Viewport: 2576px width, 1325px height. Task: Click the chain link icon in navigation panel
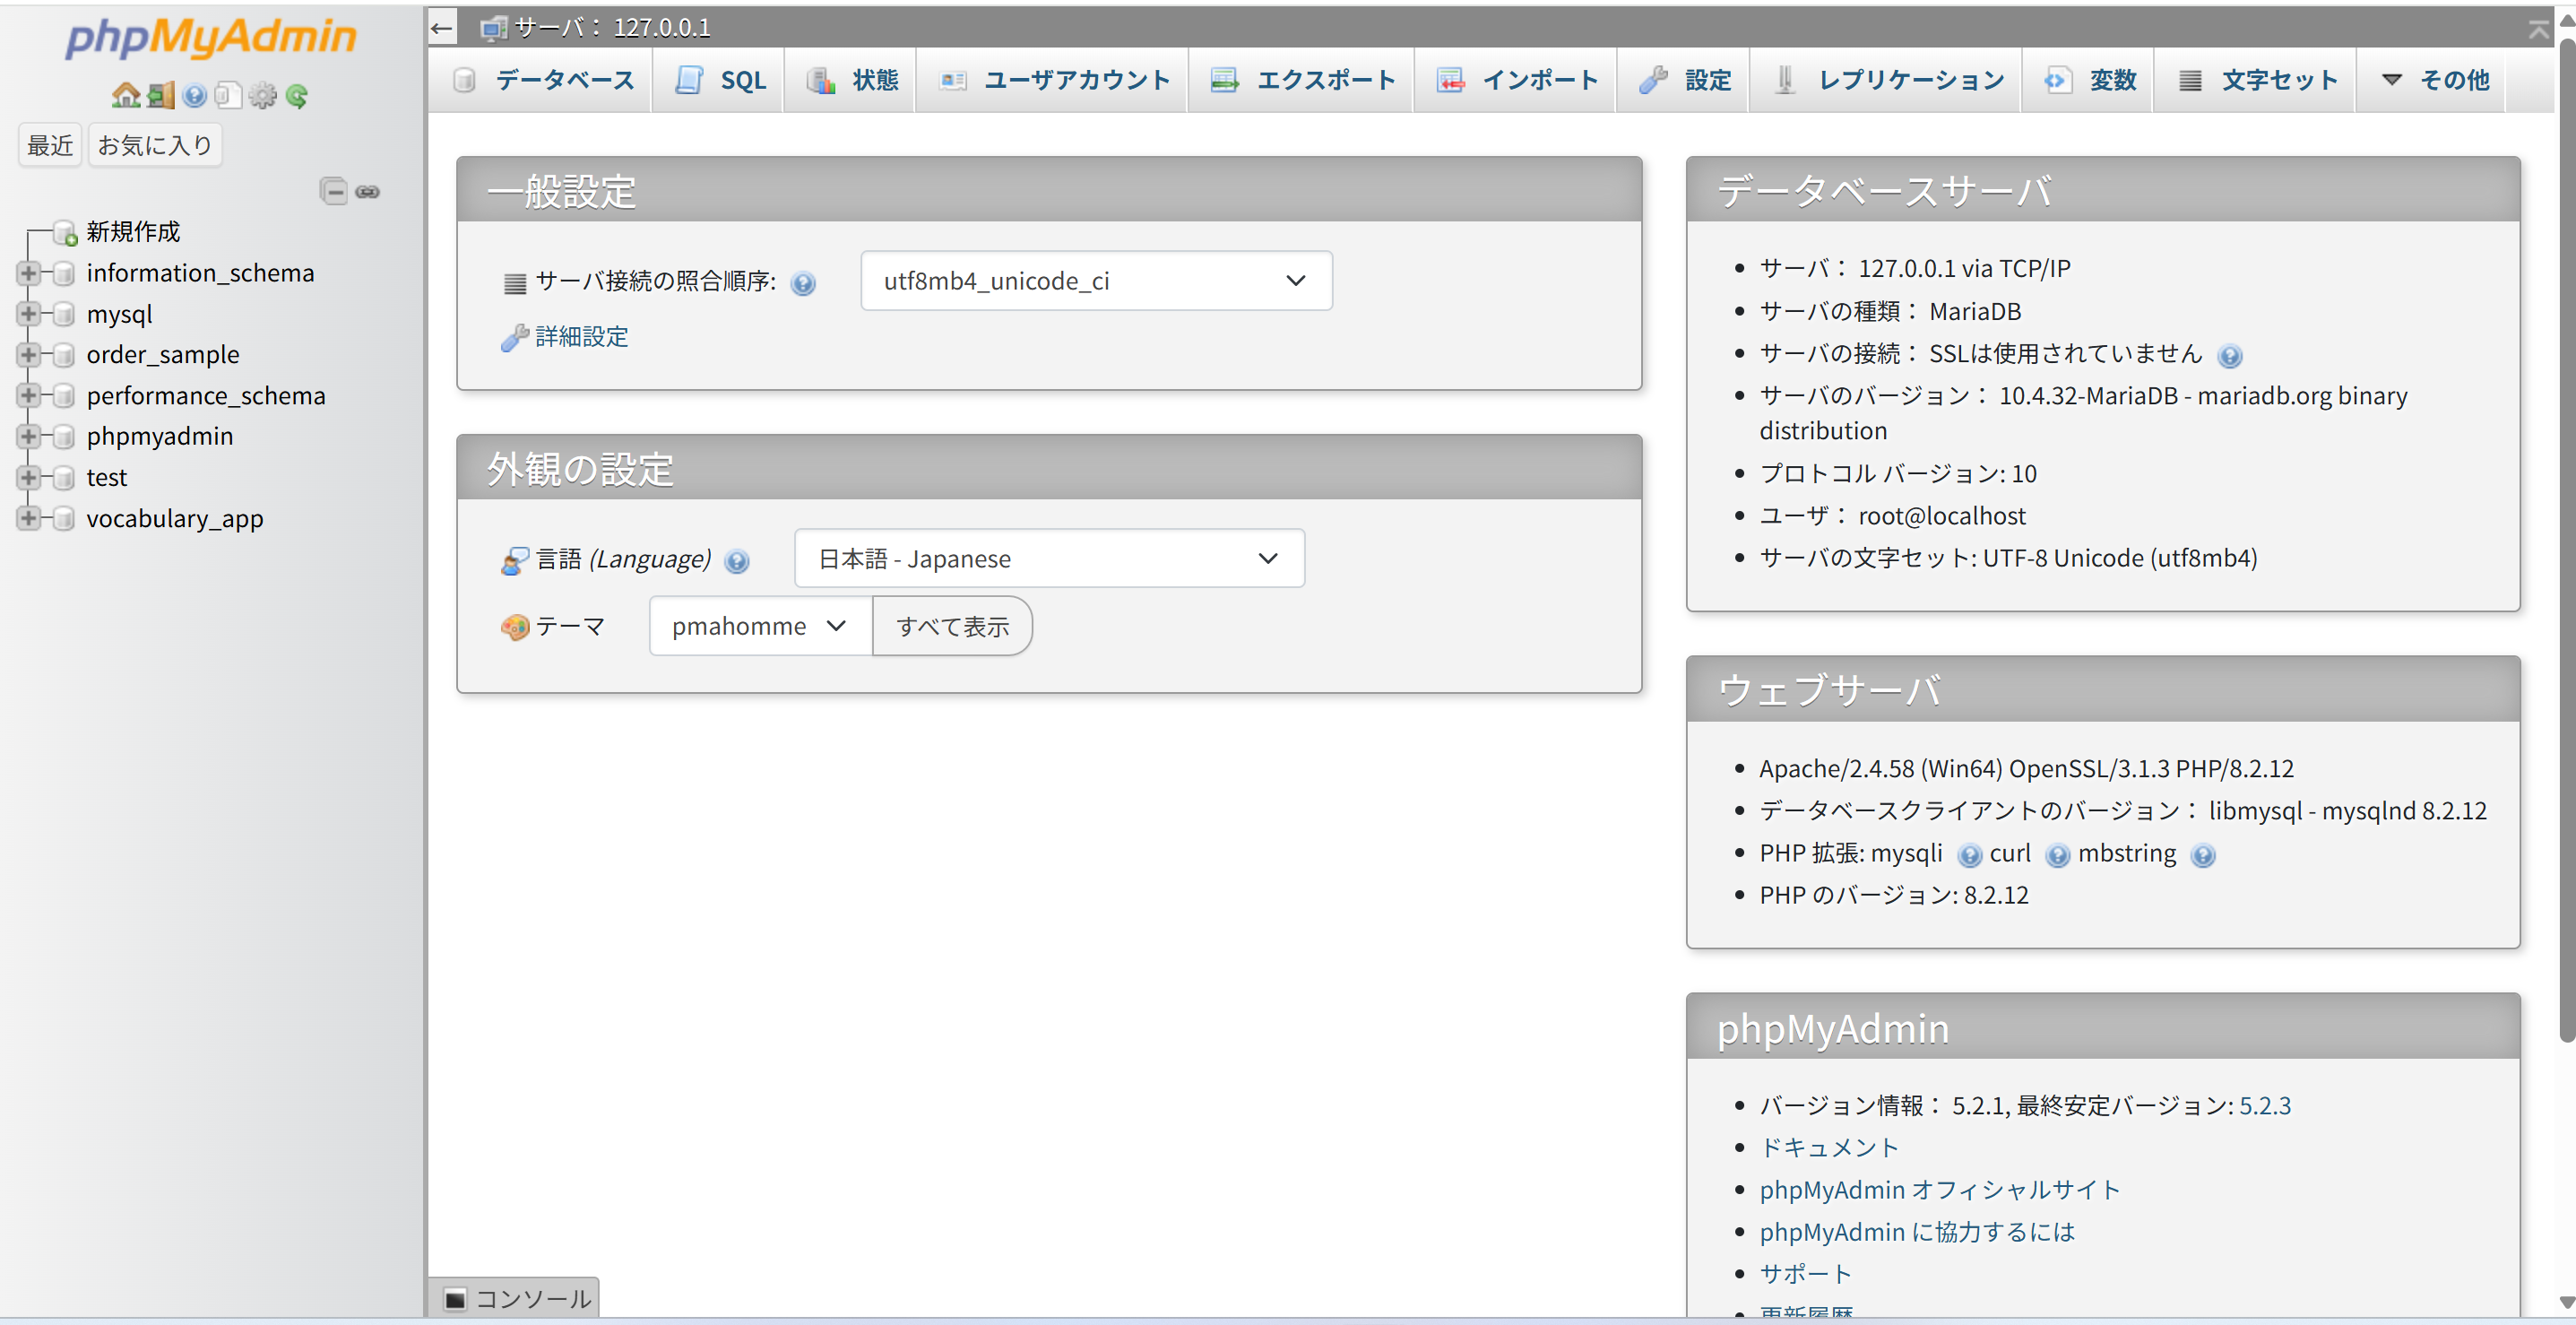click(x=368, y=191)
